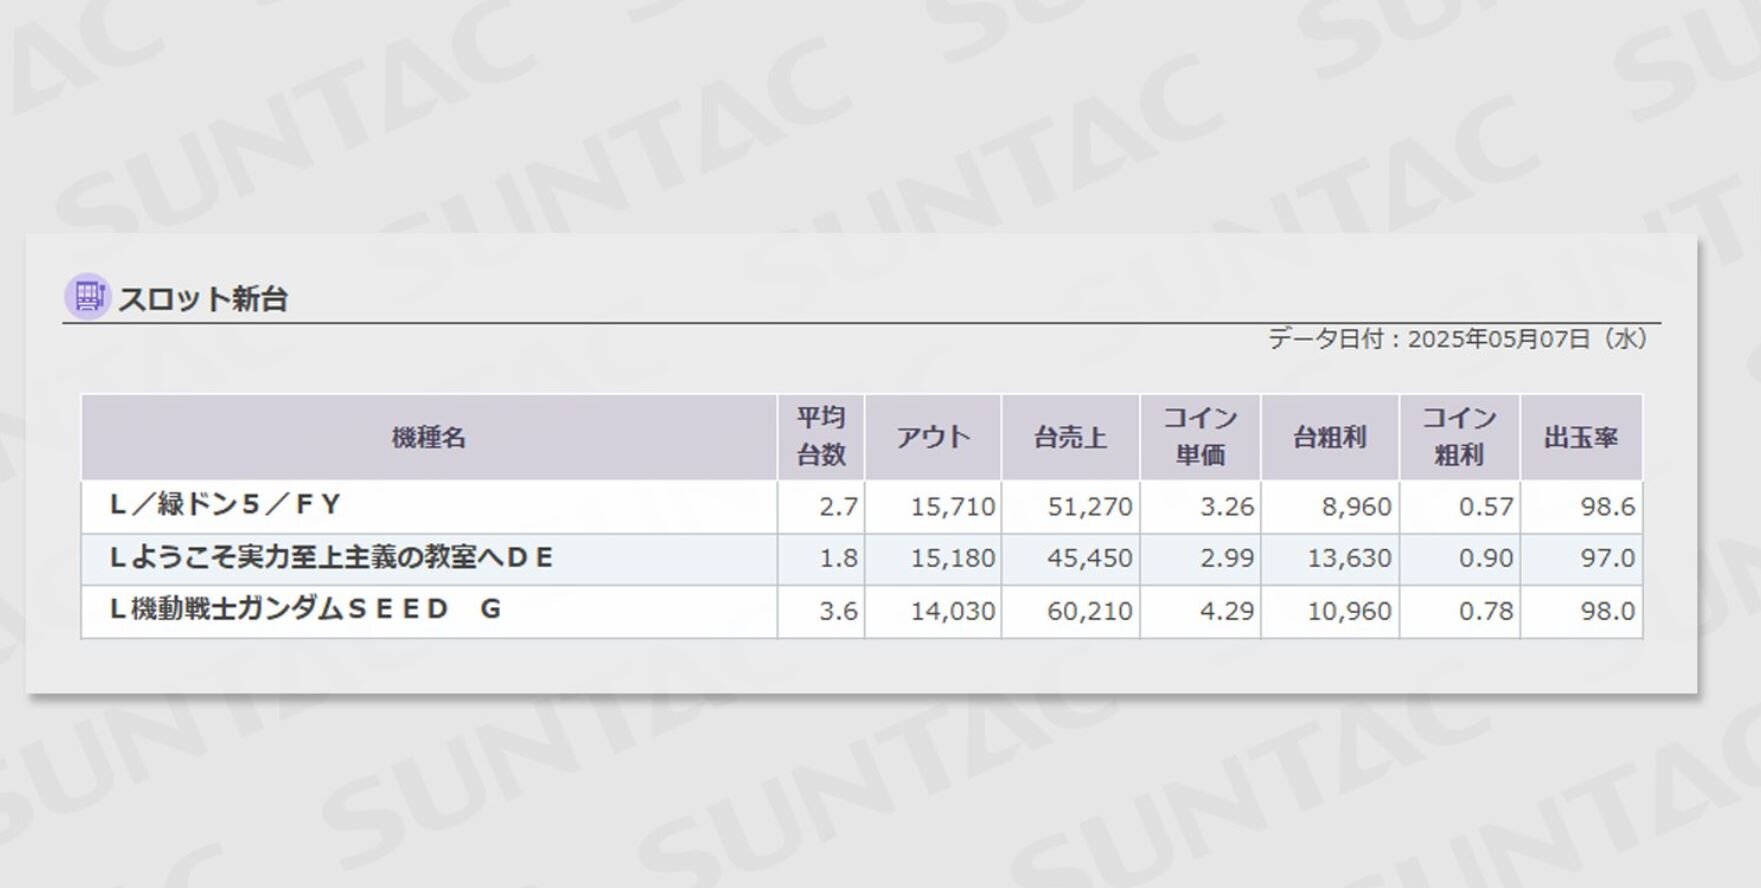1761x888 pixels.
Task: Click payout rate 98.6
Action: coord(1608,507)
